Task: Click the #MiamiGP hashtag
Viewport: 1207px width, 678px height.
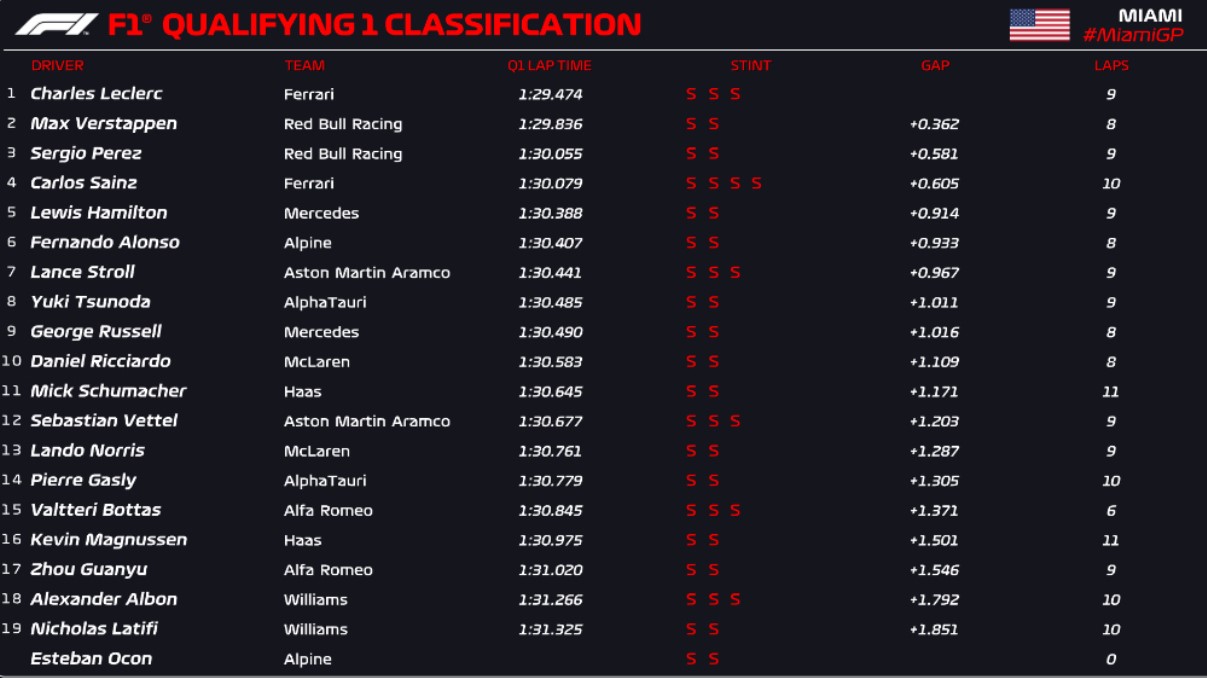Action: (1131, 36)
